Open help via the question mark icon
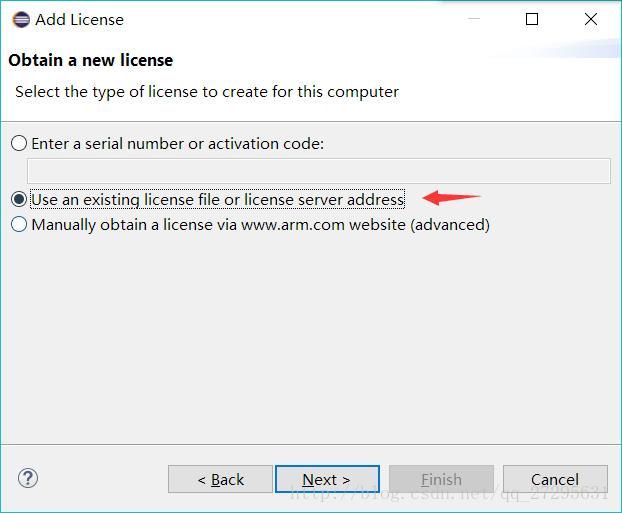The image size is (622, 513). click(x=28, y=478)
